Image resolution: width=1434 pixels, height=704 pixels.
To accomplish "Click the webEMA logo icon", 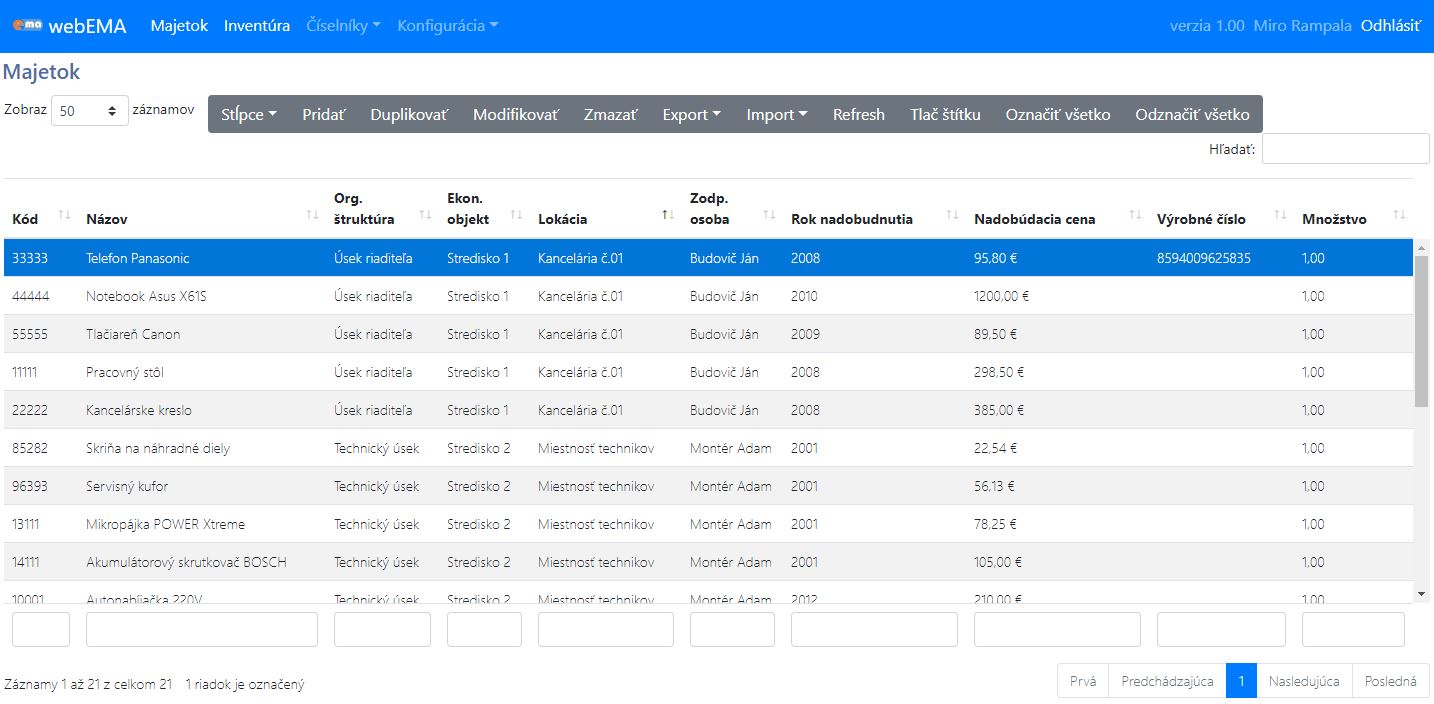I will click(x=27, y=26).
